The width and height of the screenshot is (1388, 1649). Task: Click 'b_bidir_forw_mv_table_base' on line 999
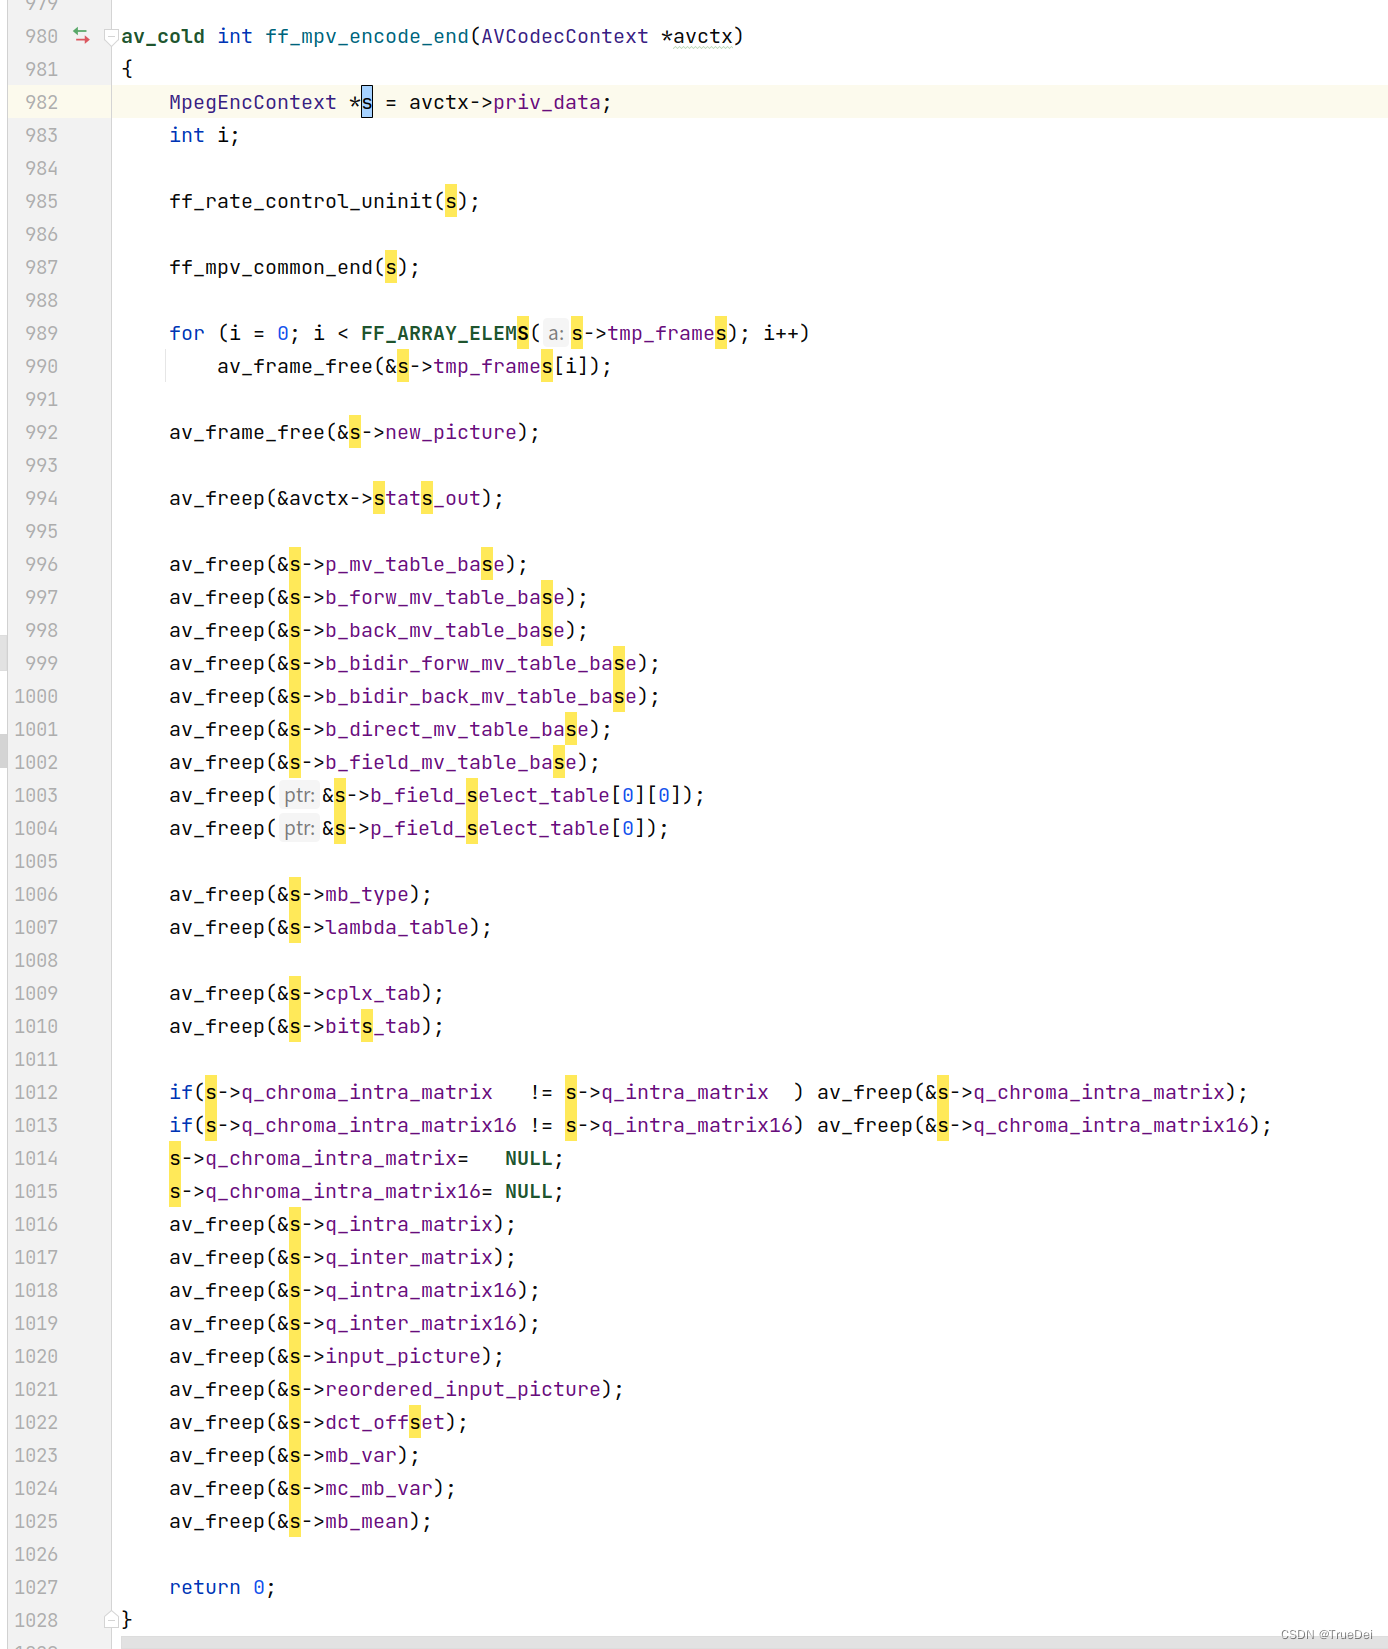481,663
